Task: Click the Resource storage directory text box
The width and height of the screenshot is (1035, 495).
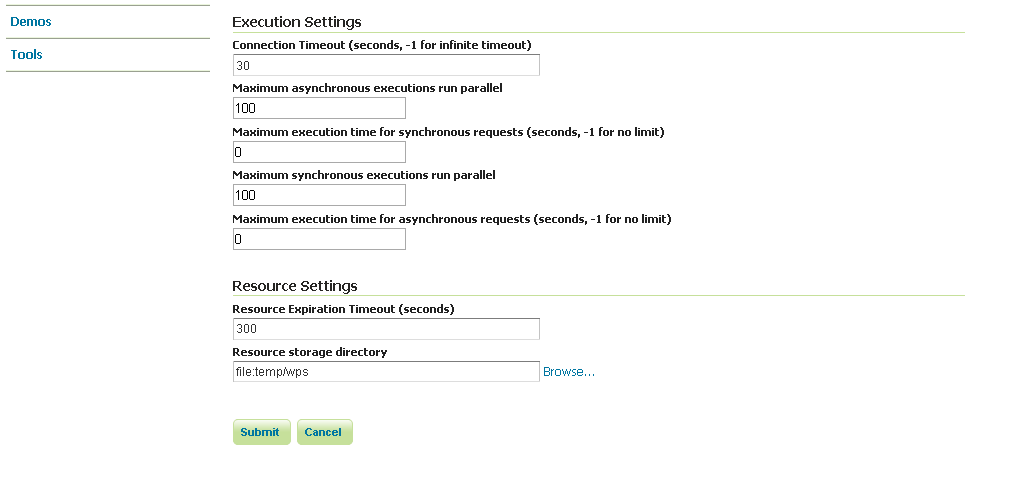Action: pos(385,372)
